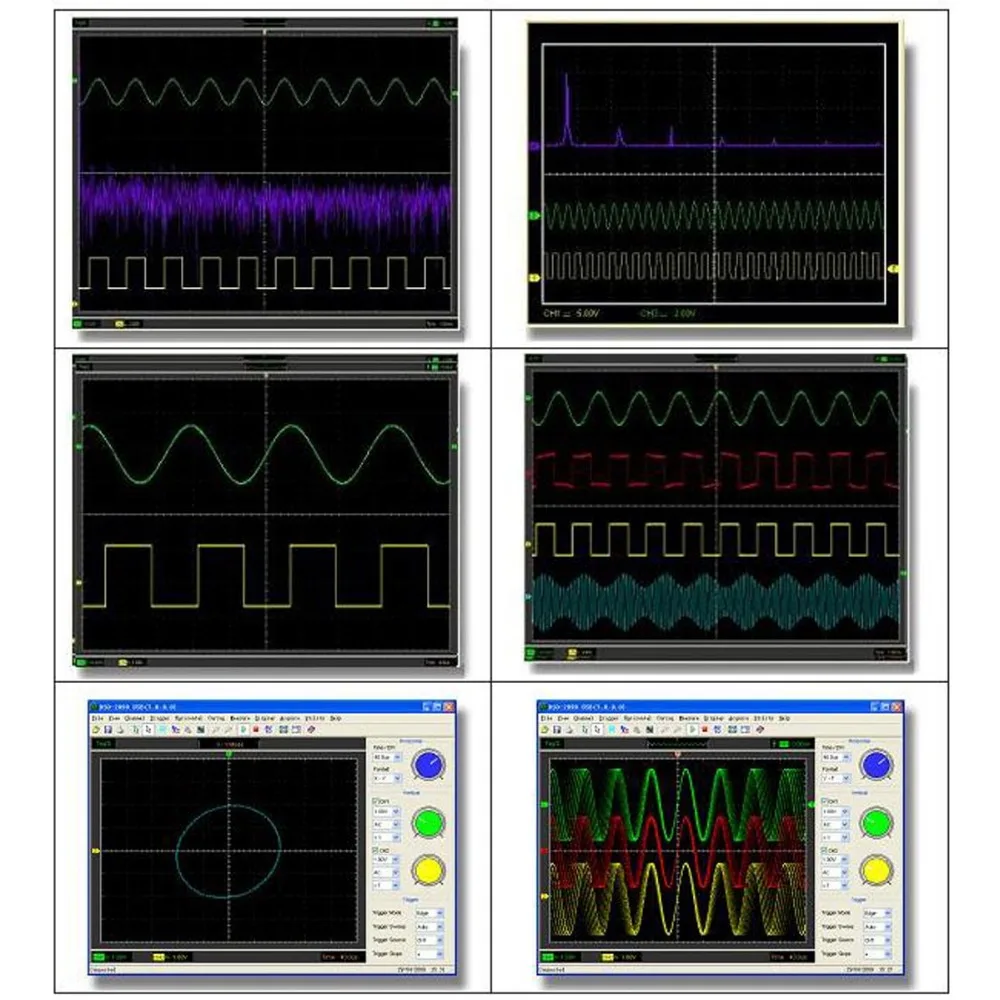Open CH2 voltage dropdown in three-waveform window
Viewport: 1000px width, 1000px height.
coord(835,859)
